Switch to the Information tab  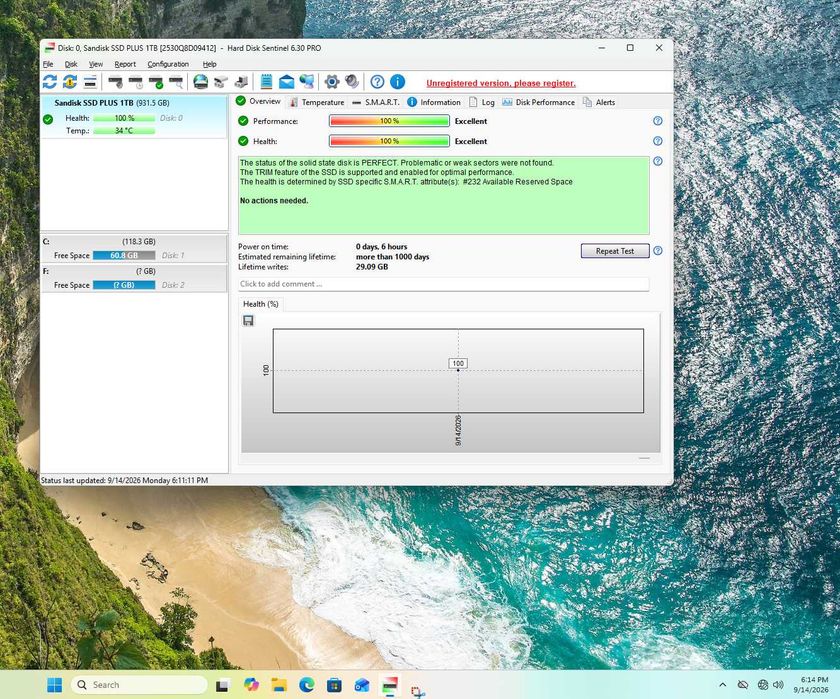point(434,102)
